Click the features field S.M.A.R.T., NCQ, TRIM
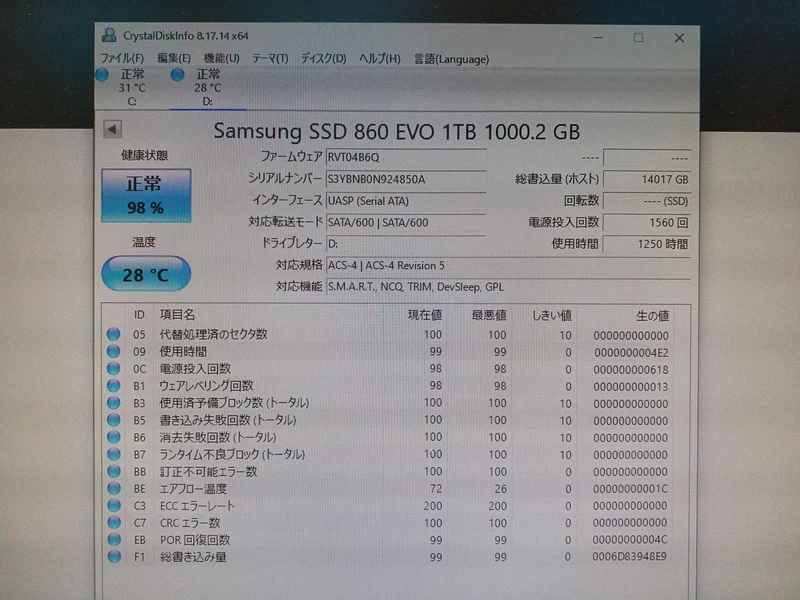Screen dimensions: 800x600 click(x=508, y=287)
